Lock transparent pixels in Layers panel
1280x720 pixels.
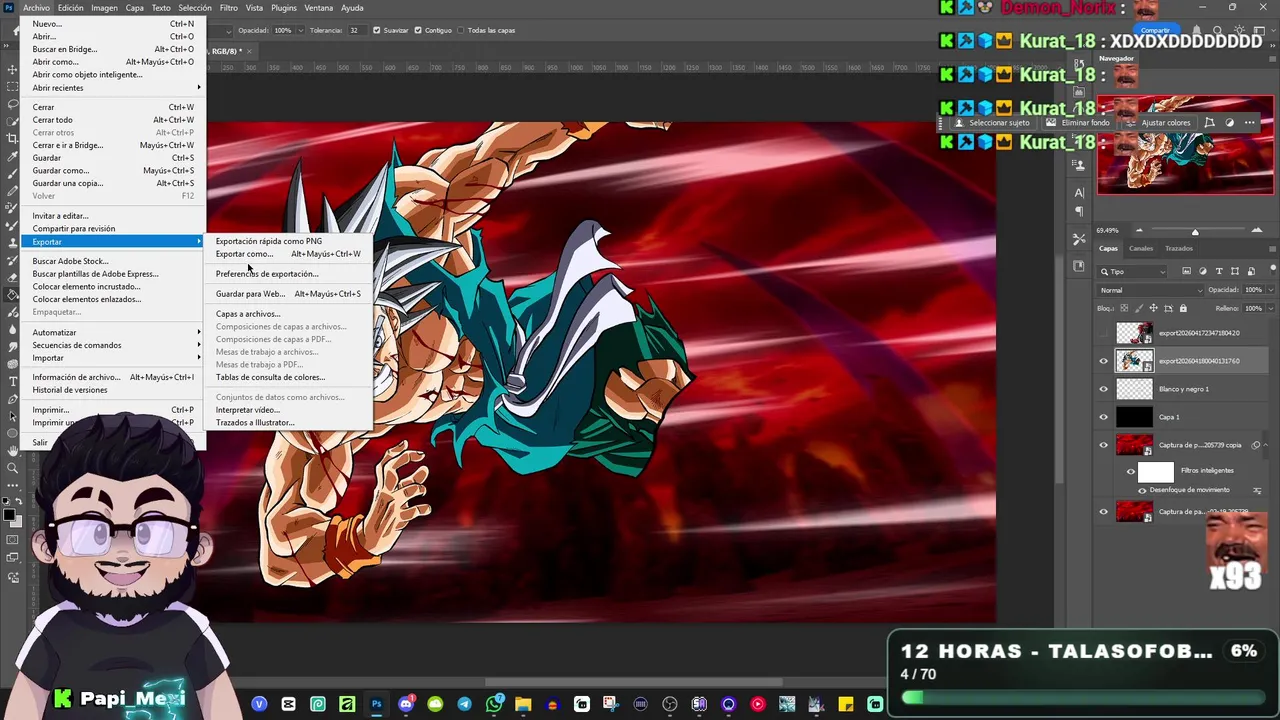tap(1125, 308)
